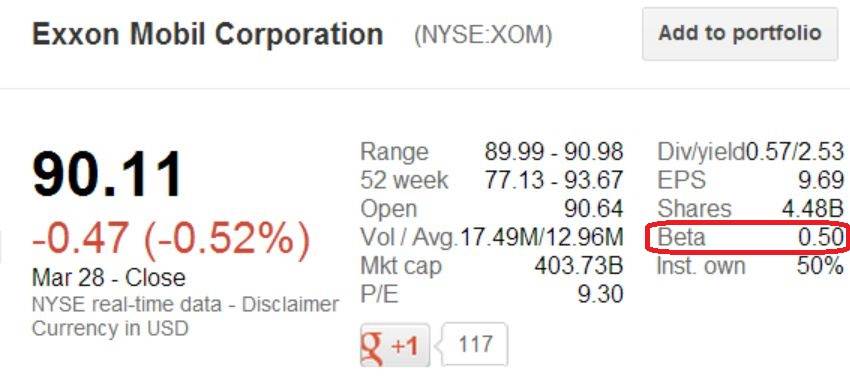Select the Shares value 4.48B
The image size is (850, 380).
pyautogui.click(x=813, y=209)
